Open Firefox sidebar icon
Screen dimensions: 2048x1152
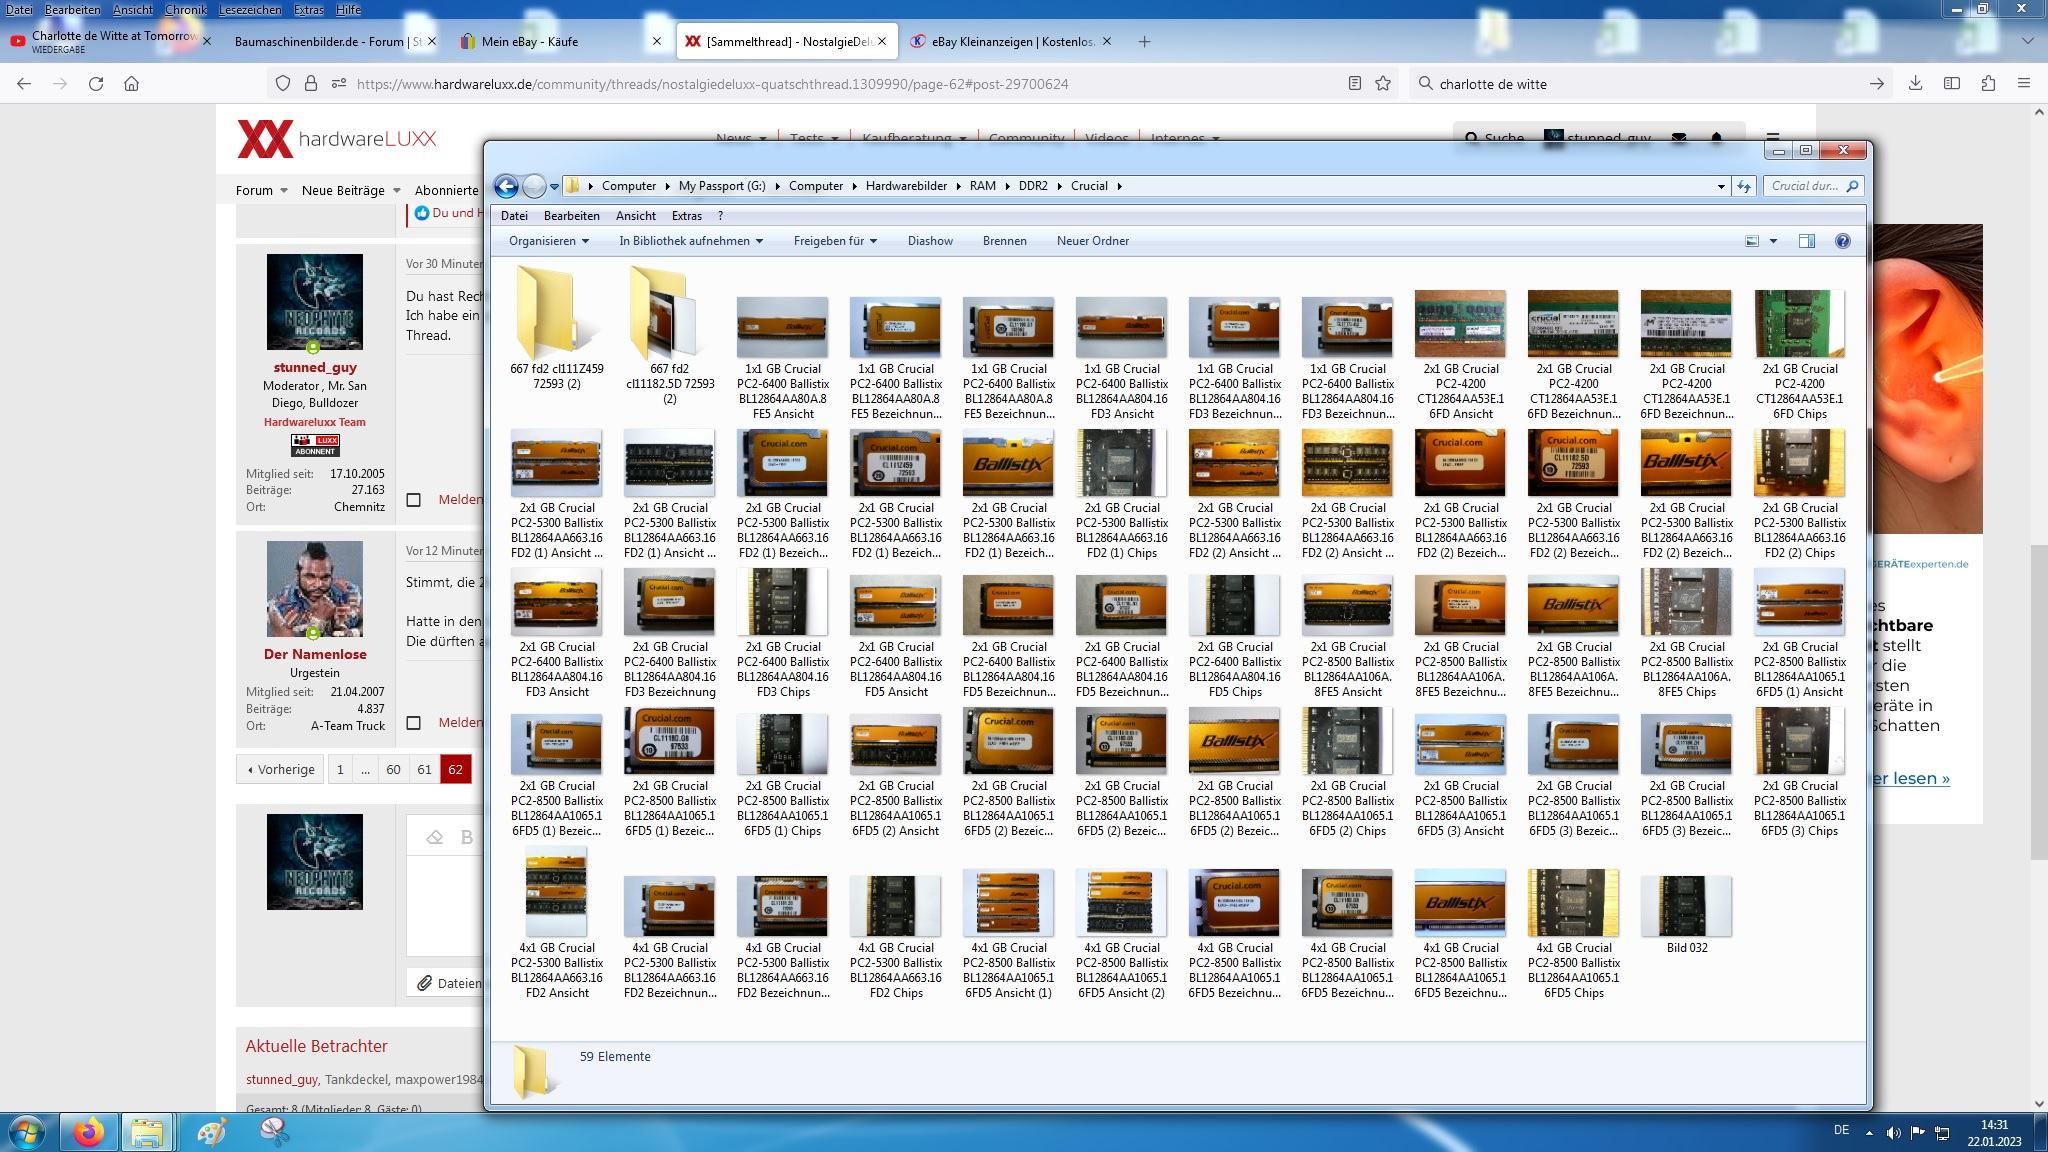point(1951,84)
